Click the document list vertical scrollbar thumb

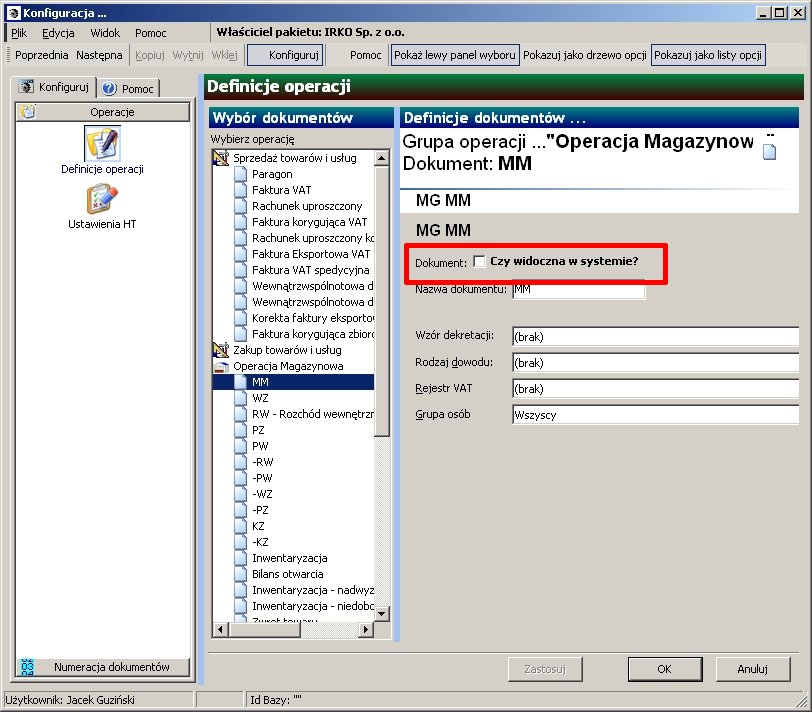(382, 301)
